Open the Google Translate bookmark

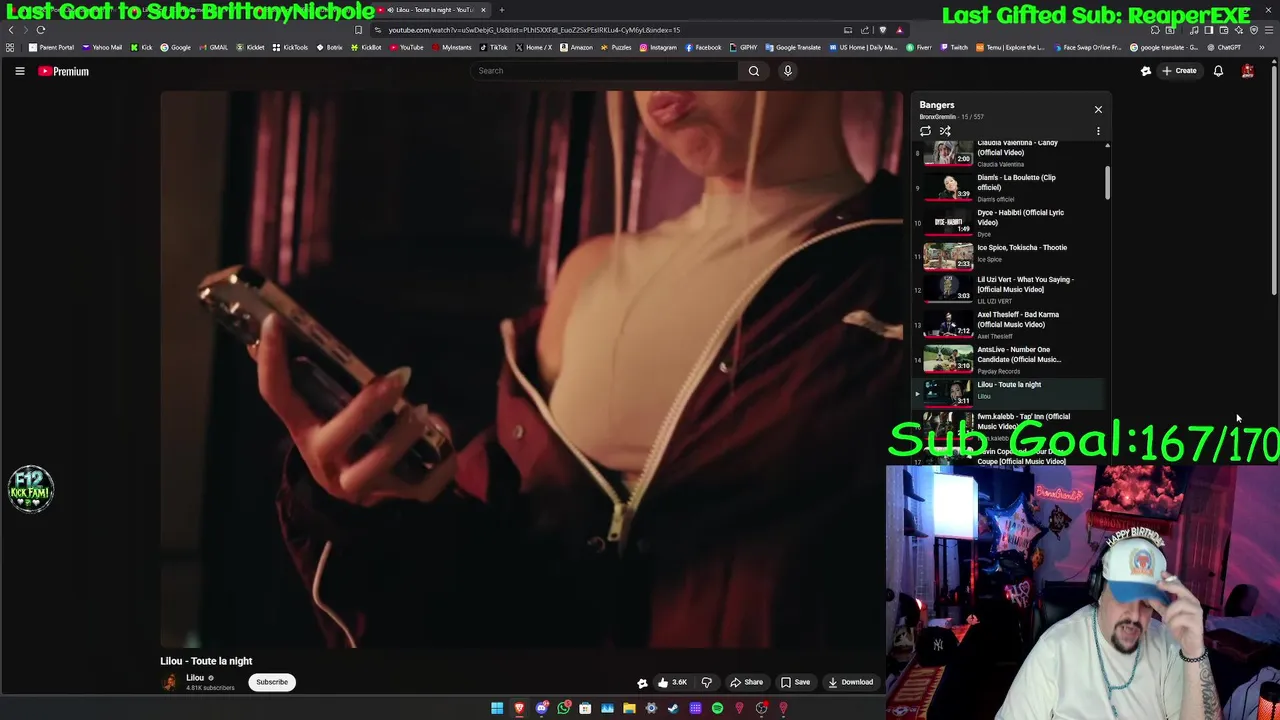[793, 47]
